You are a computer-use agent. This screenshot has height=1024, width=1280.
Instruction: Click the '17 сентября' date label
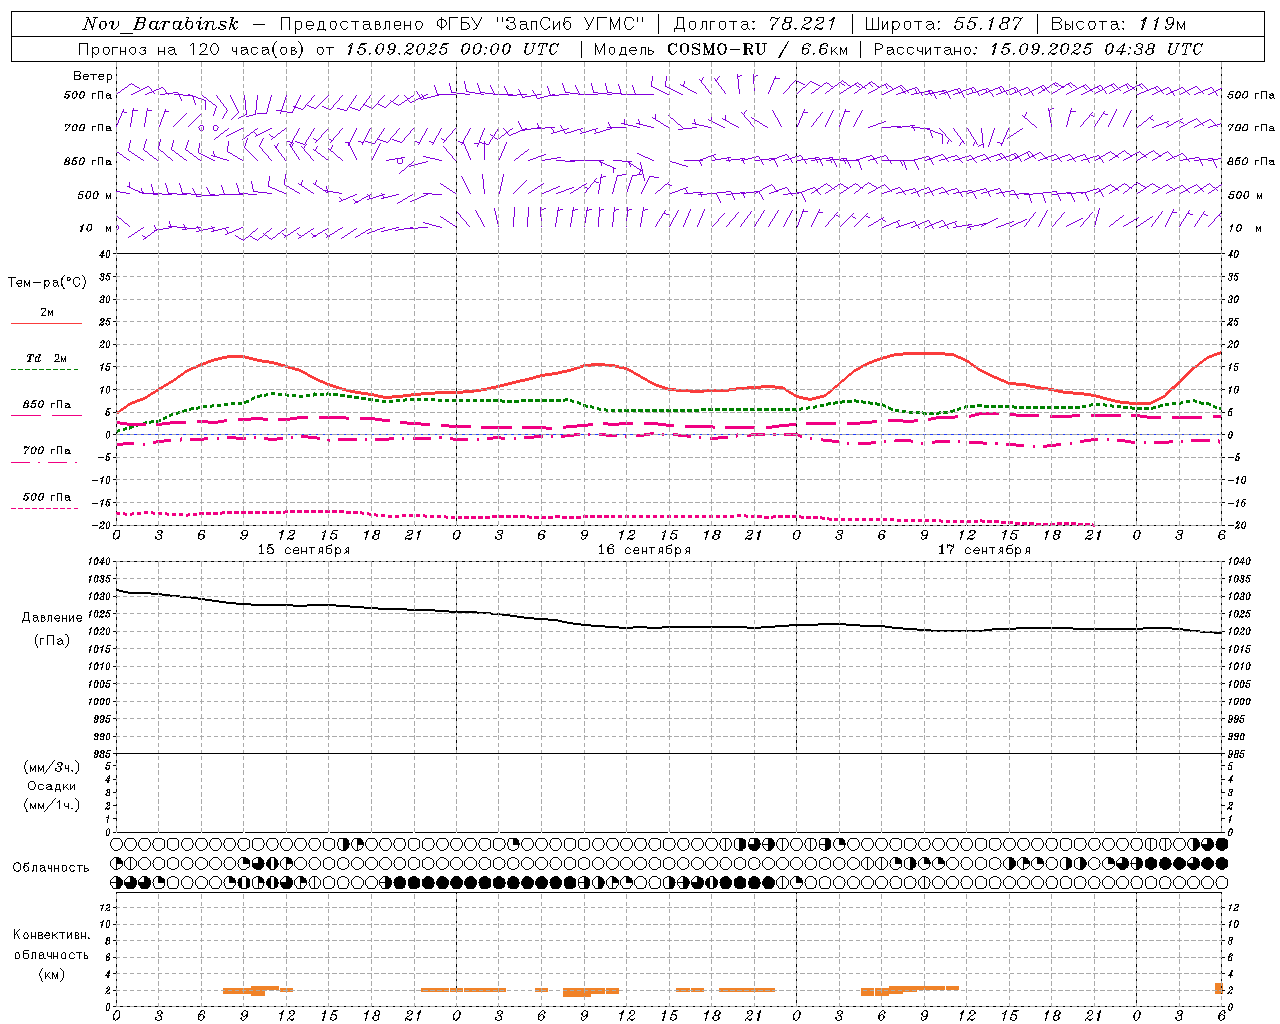tap(983, 550)
